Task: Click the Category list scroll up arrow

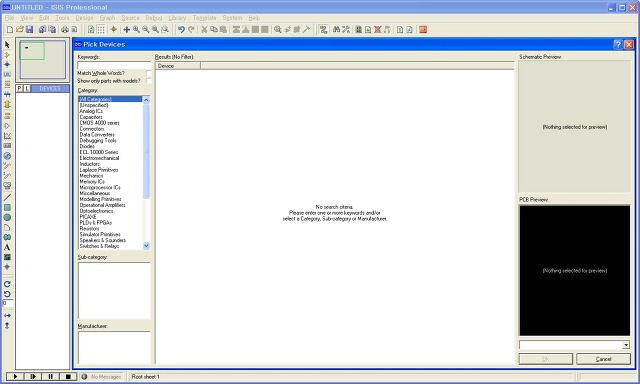Action: pos(146,100)
